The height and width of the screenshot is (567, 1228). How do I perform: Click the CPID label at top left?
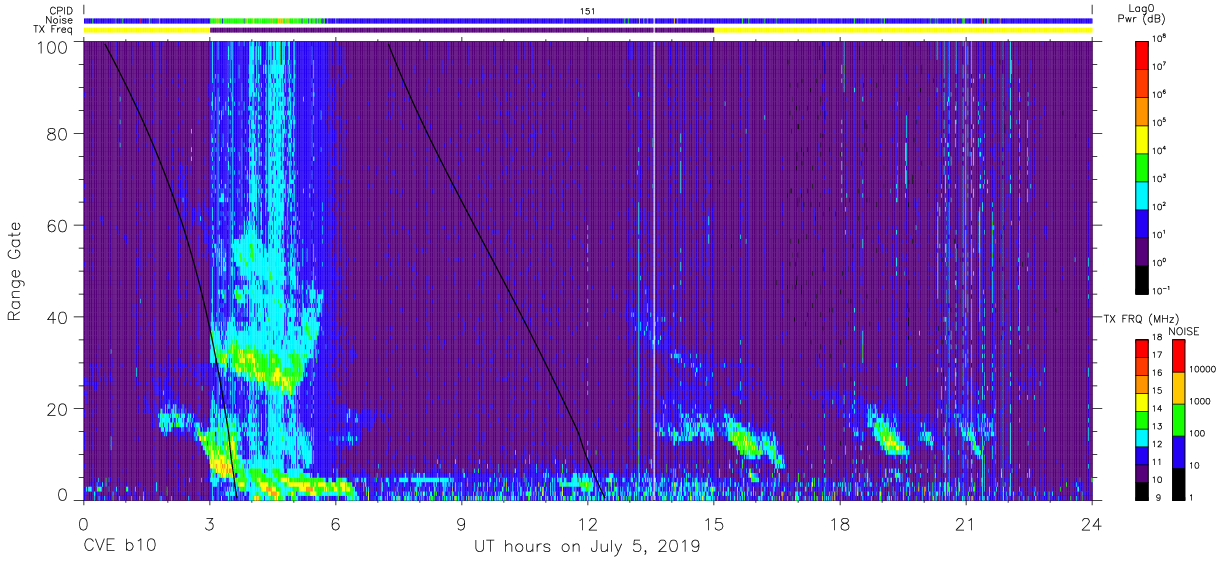[61, 11]
